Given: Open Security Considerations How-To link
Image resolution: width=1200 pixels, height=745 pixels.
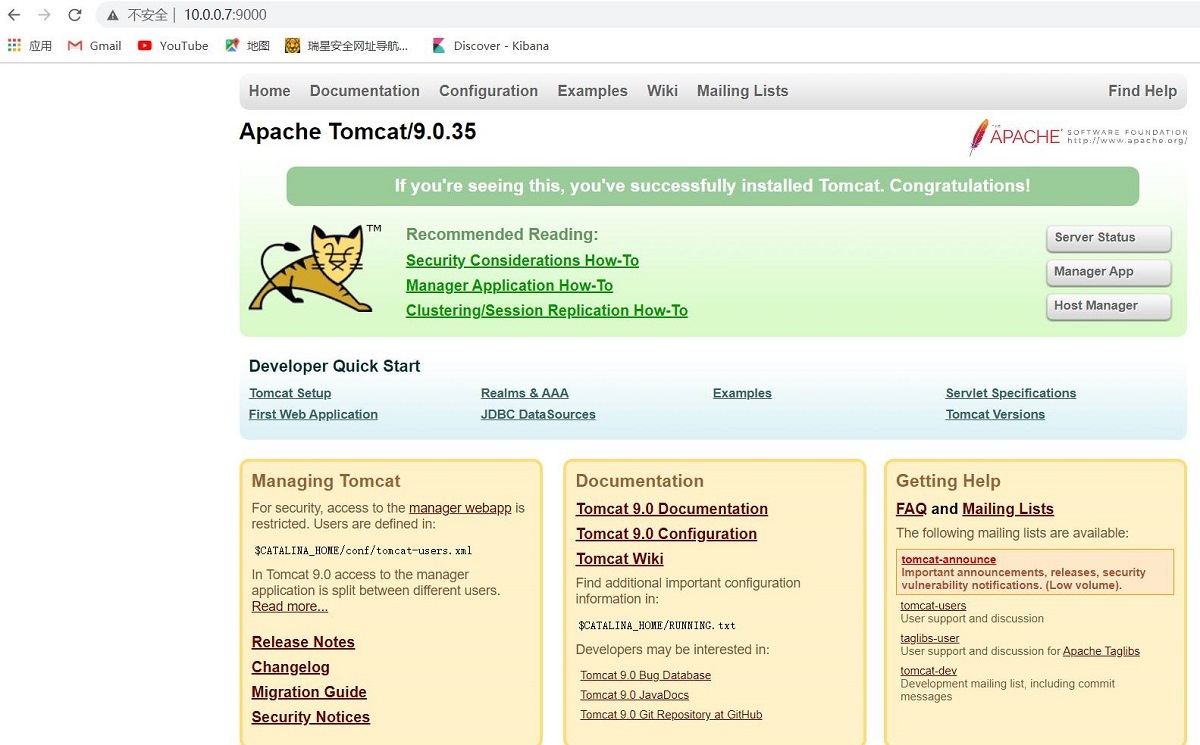Looking at the screenshot, I should click(522, 261).
